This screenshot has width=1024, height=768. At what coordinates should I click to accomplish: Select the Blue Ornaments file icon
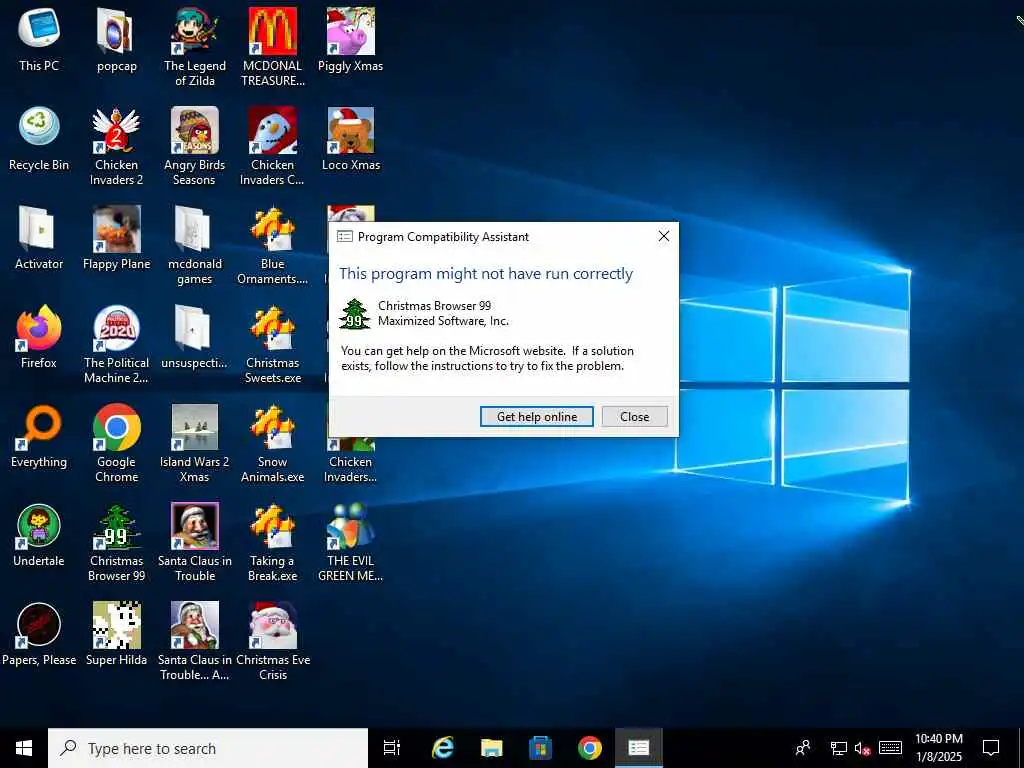click(272, 229)
